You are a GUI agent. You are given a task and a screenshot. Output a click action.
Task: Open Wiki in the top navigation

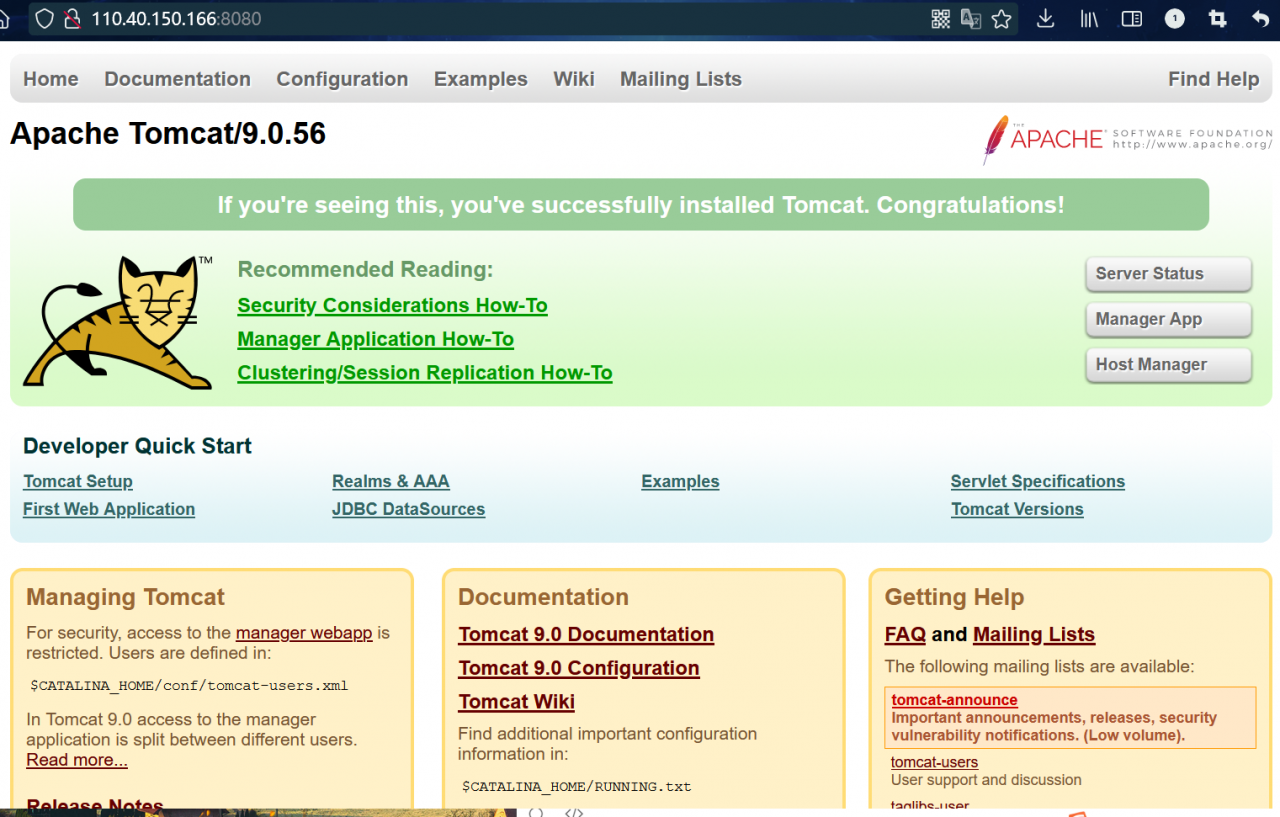click(x=574, y=79)
